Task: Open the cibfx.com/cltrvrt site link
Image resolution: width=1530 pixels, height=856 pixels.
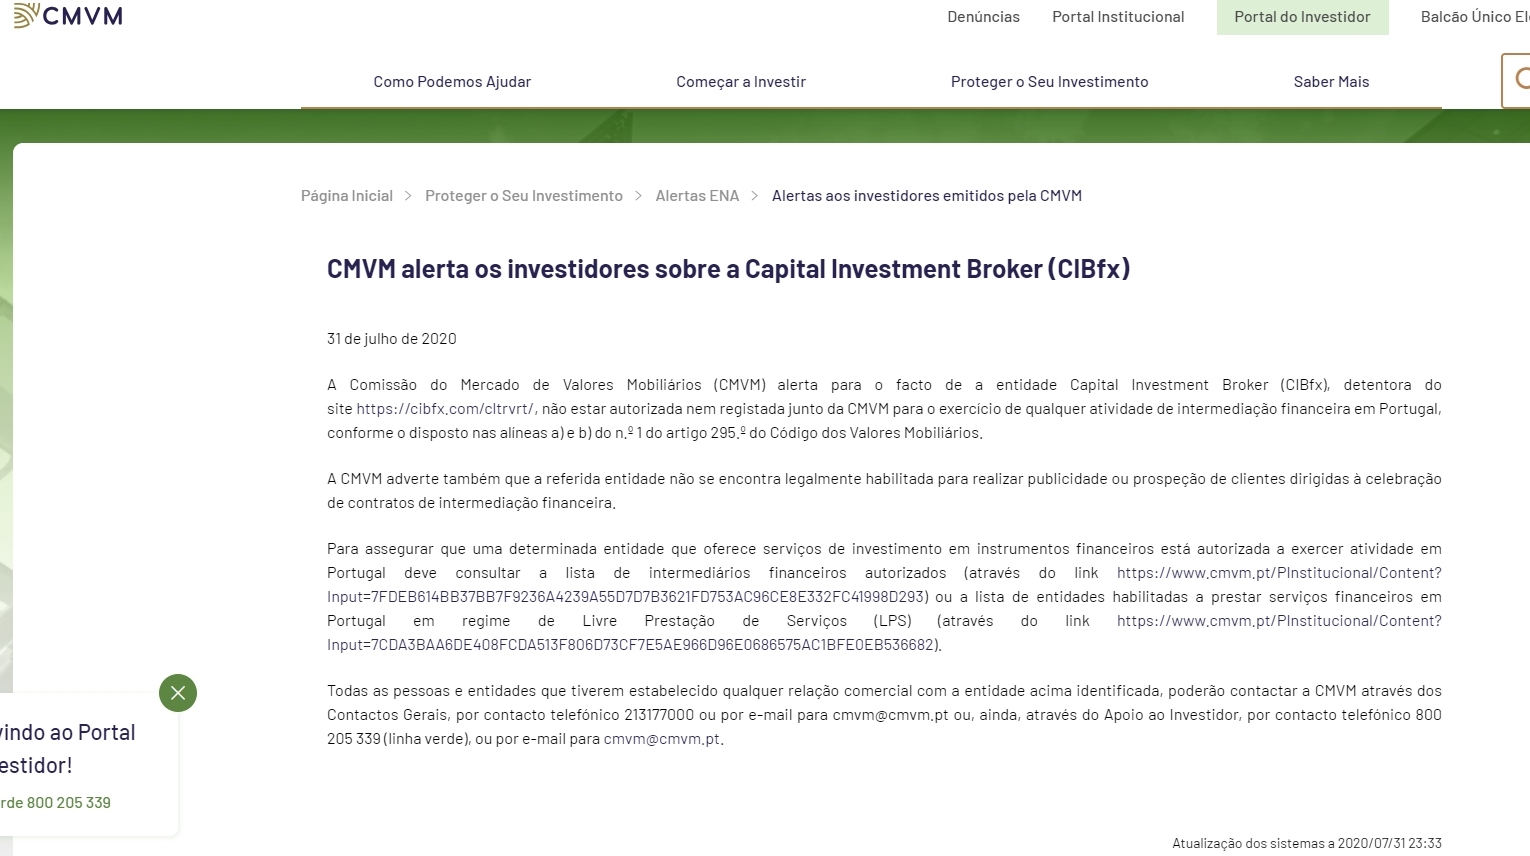Action: point(446,409)
